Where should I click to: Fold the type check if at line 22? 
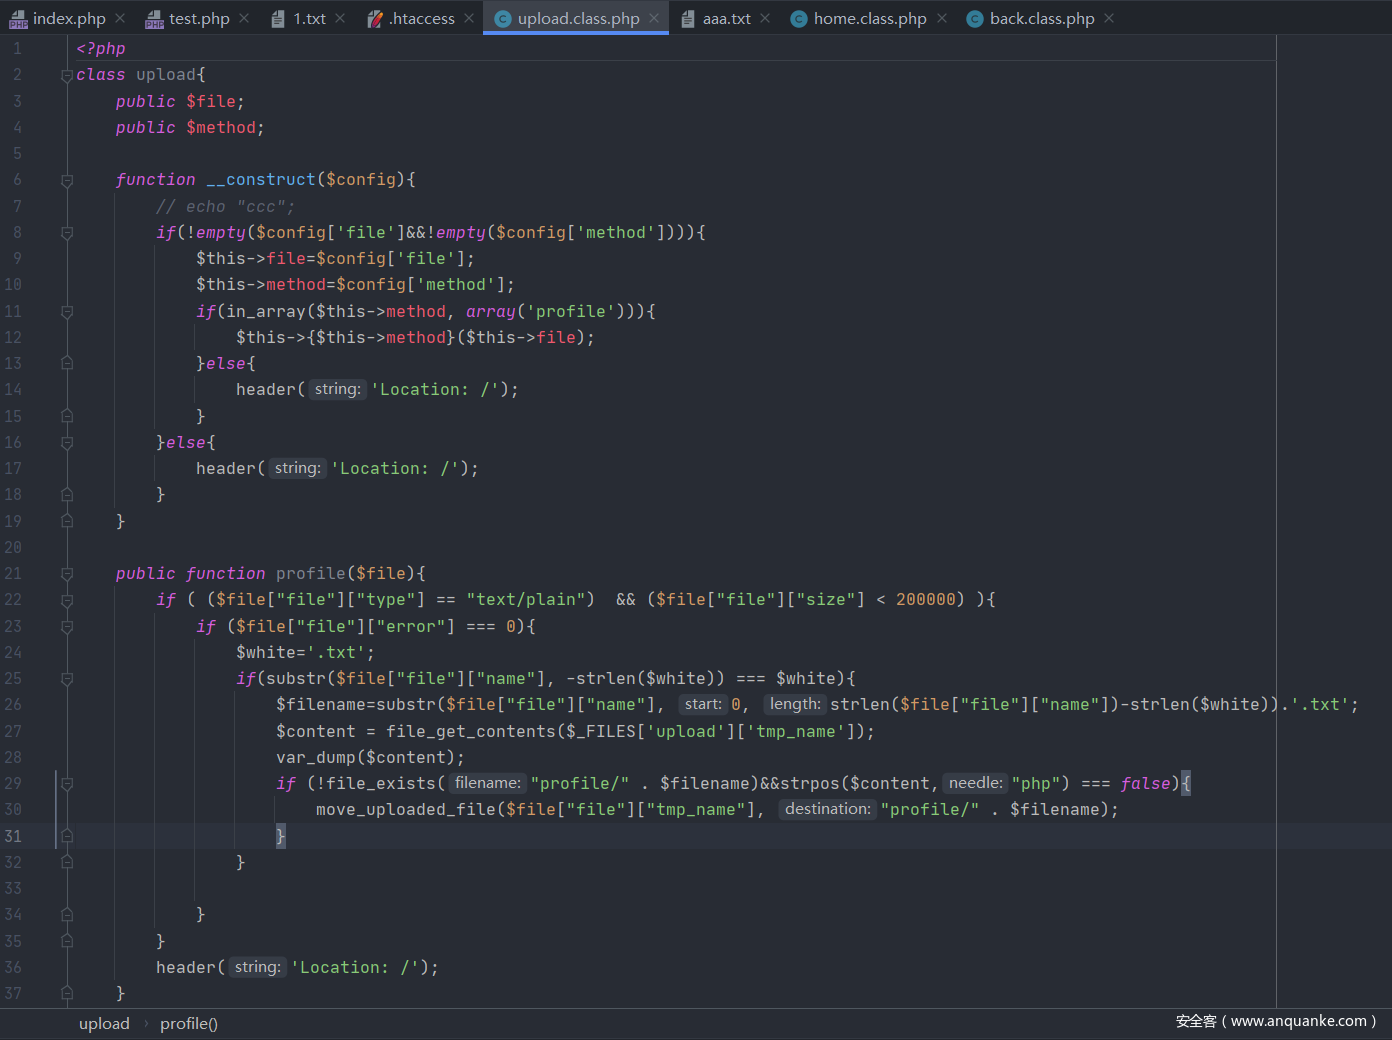(67, 600)
